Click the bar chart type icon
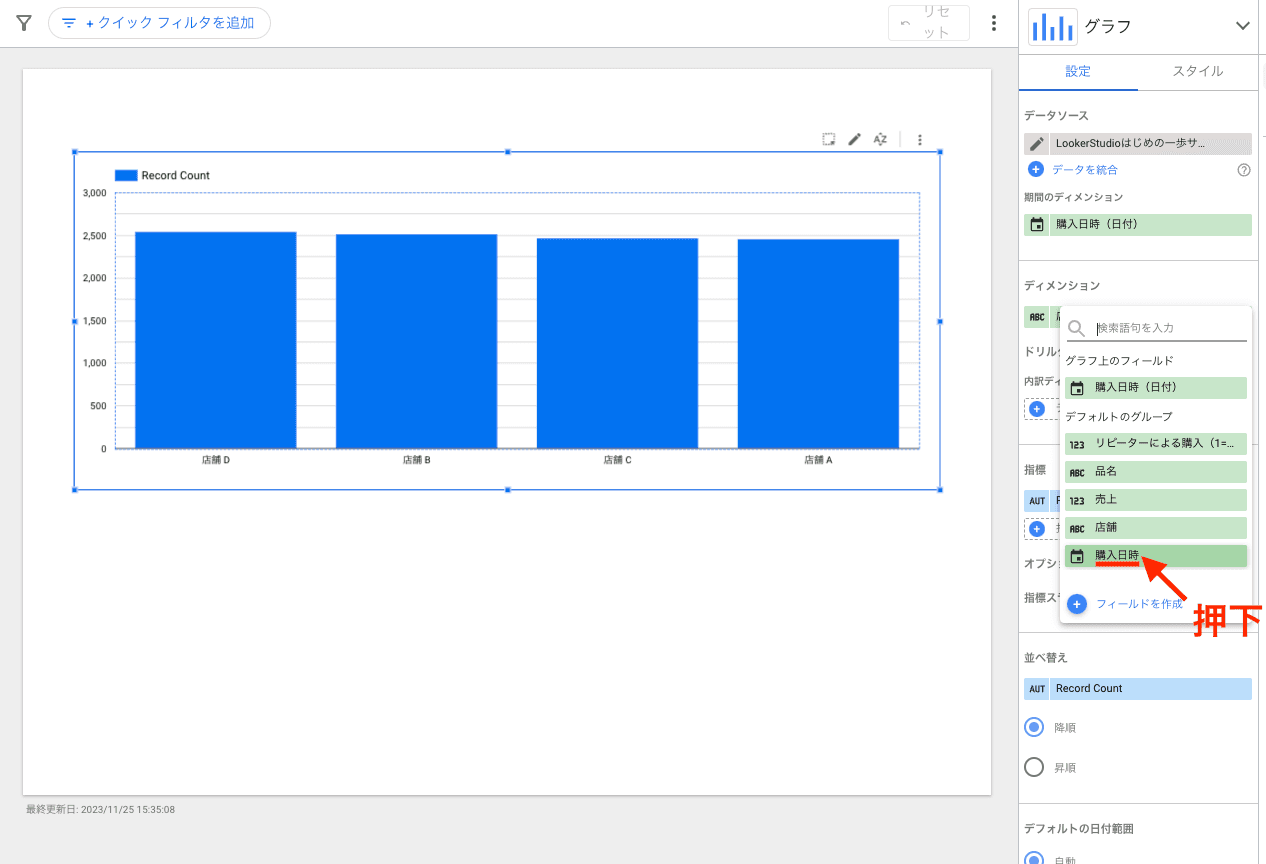This screenshot has width=1266, height=864. (1052, 27)
